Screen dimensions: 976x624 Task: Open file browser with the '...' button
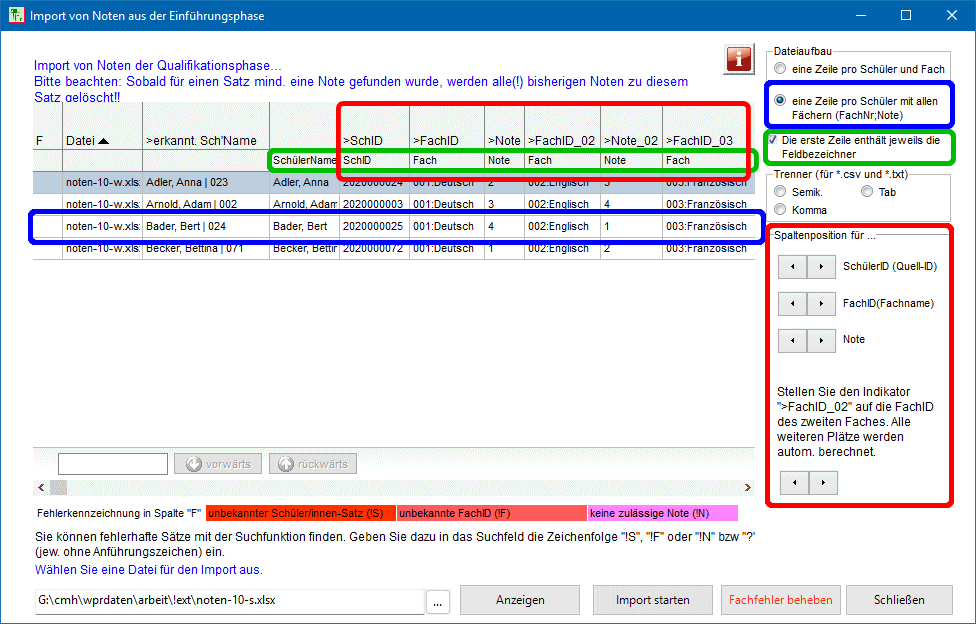tap(440, 601)
